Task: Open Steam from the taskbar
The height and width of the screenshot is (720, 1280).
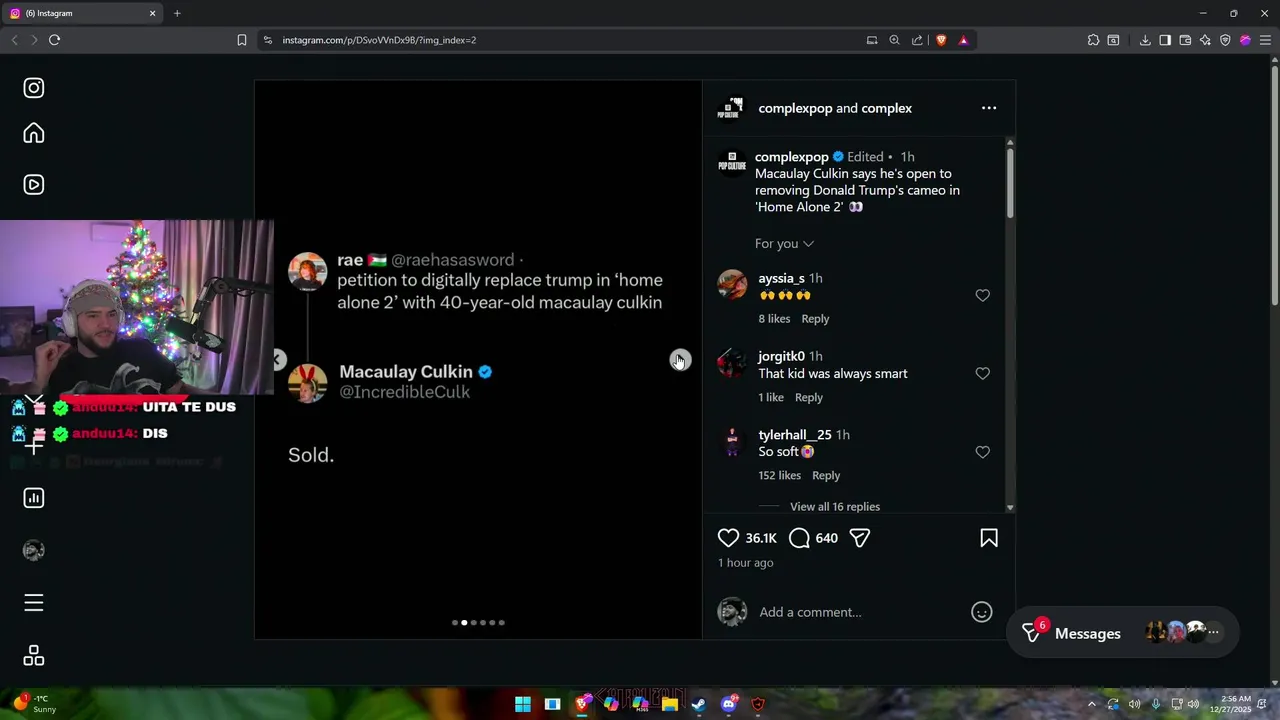Action: [x=699, y=704]
